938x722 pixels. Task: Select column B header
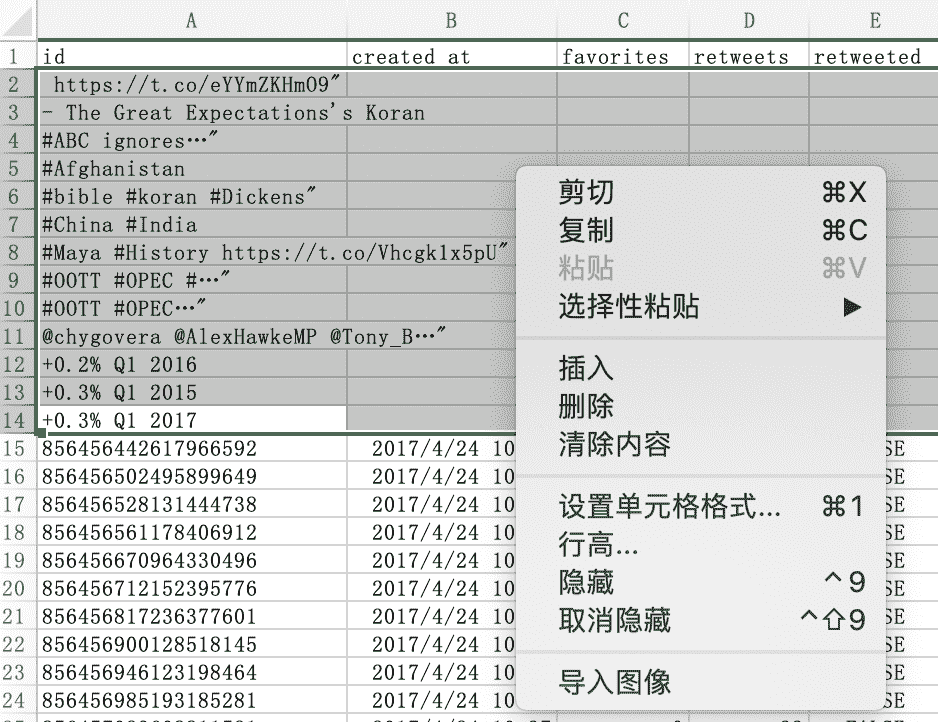(x=452, y=20)
